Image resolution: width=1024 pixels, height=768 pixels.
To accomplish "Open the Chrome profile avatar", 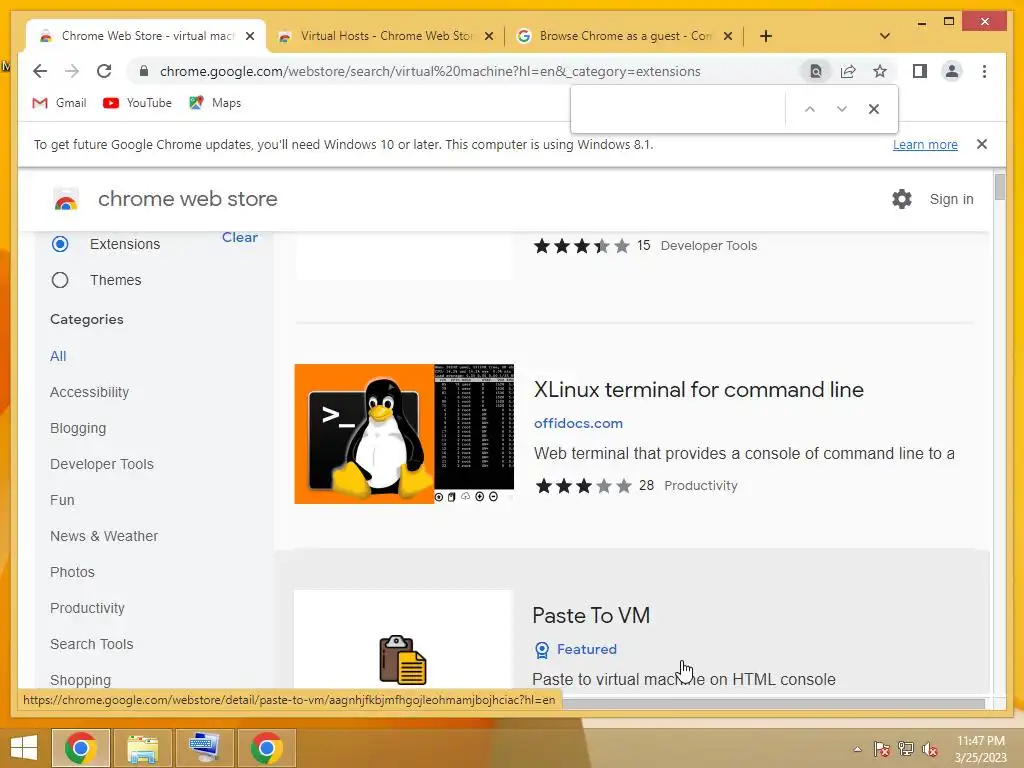I will [952, 71].
